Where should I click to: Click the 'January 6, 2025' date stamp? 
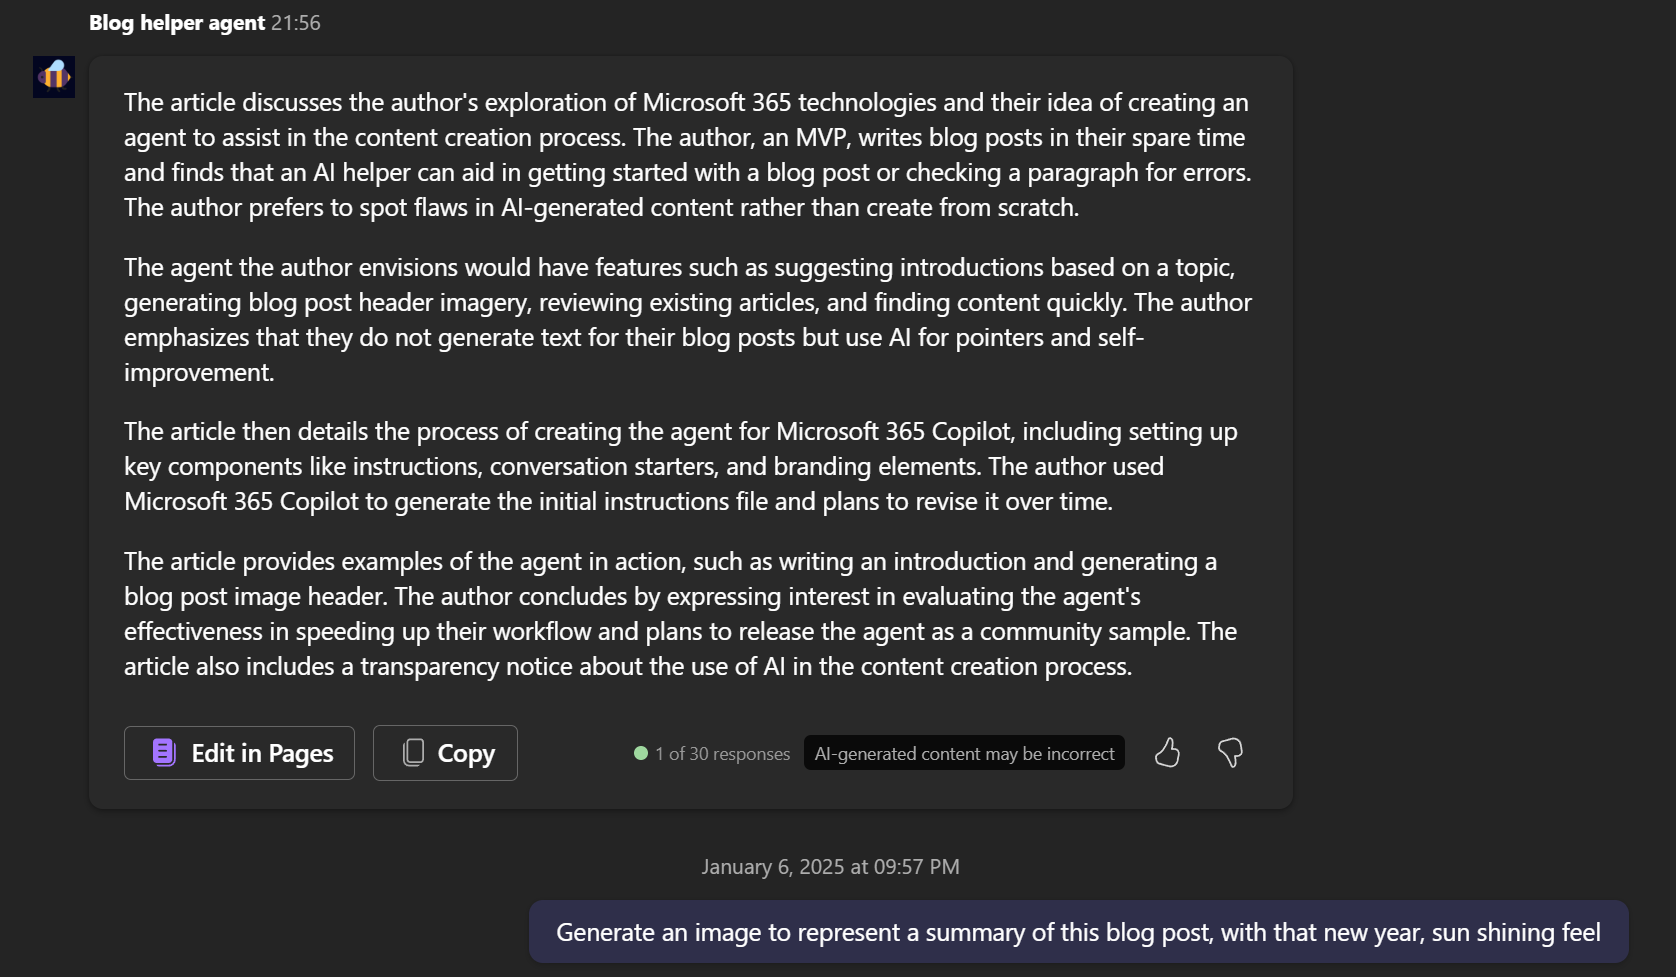tap(829, 866)
